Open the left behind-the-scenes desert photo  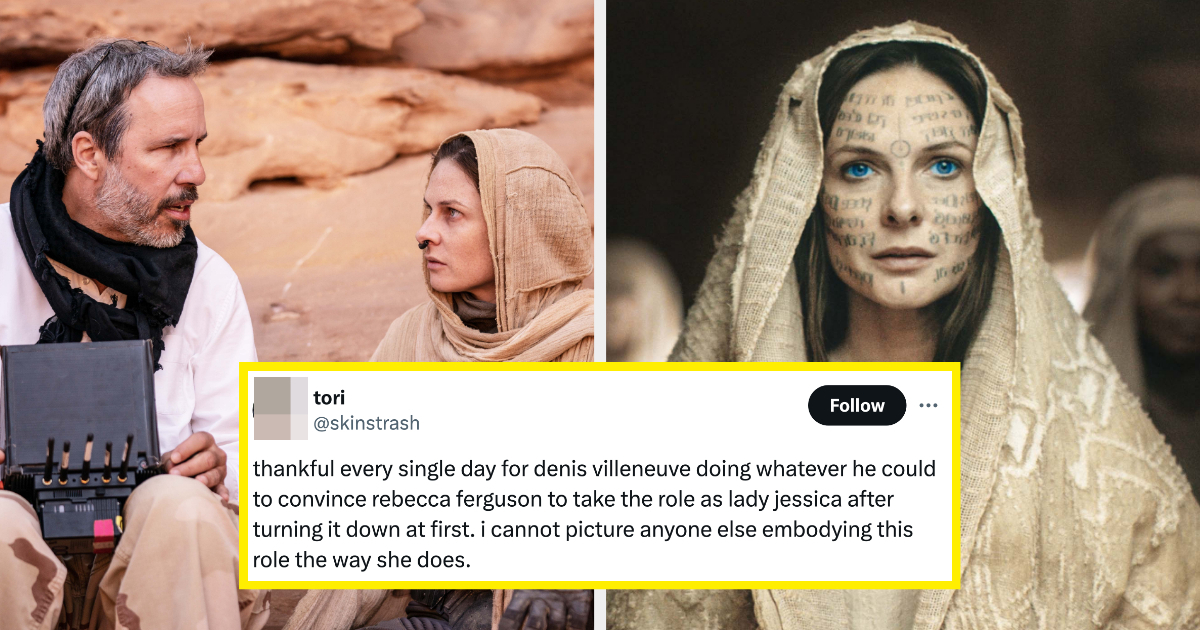tap(300, 180)
